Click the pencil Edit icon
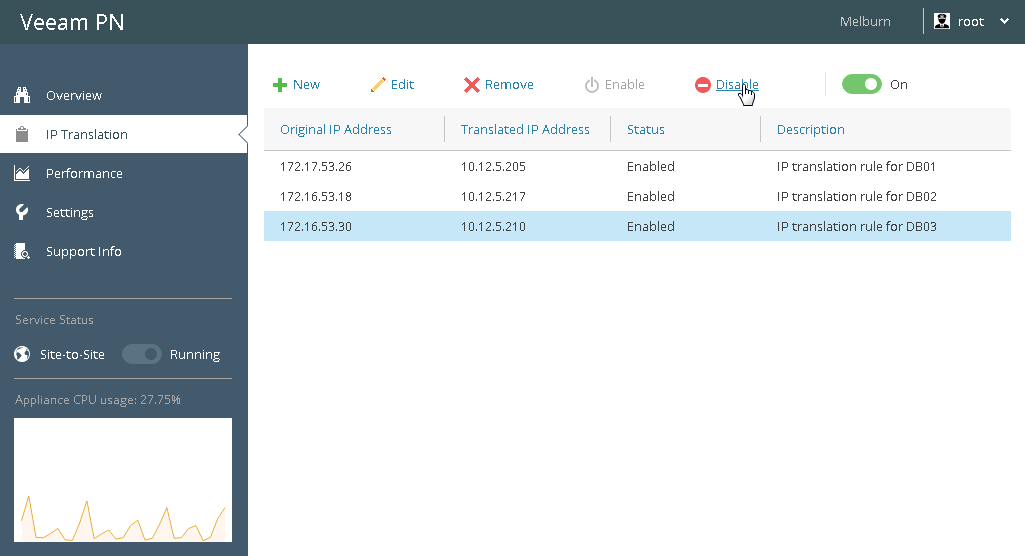Screen dimensions: 1025x556 378,85
